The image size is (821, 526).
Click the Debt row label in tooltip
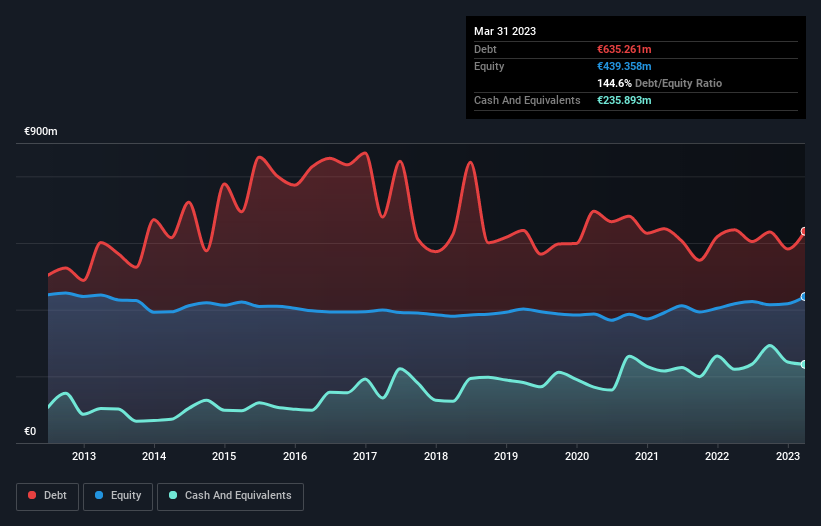pos(485,49)
